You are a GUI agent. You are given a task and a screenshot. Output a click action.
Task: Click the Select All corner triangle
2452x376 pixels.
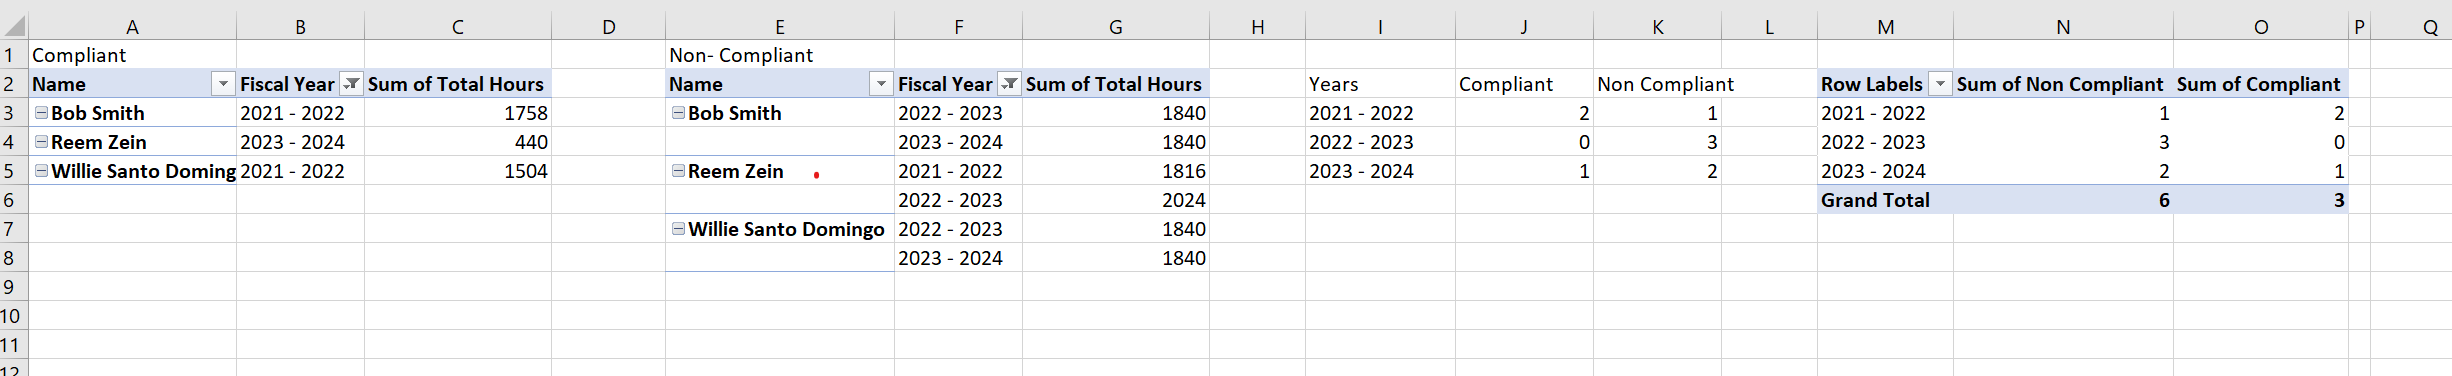coord(14,26)
